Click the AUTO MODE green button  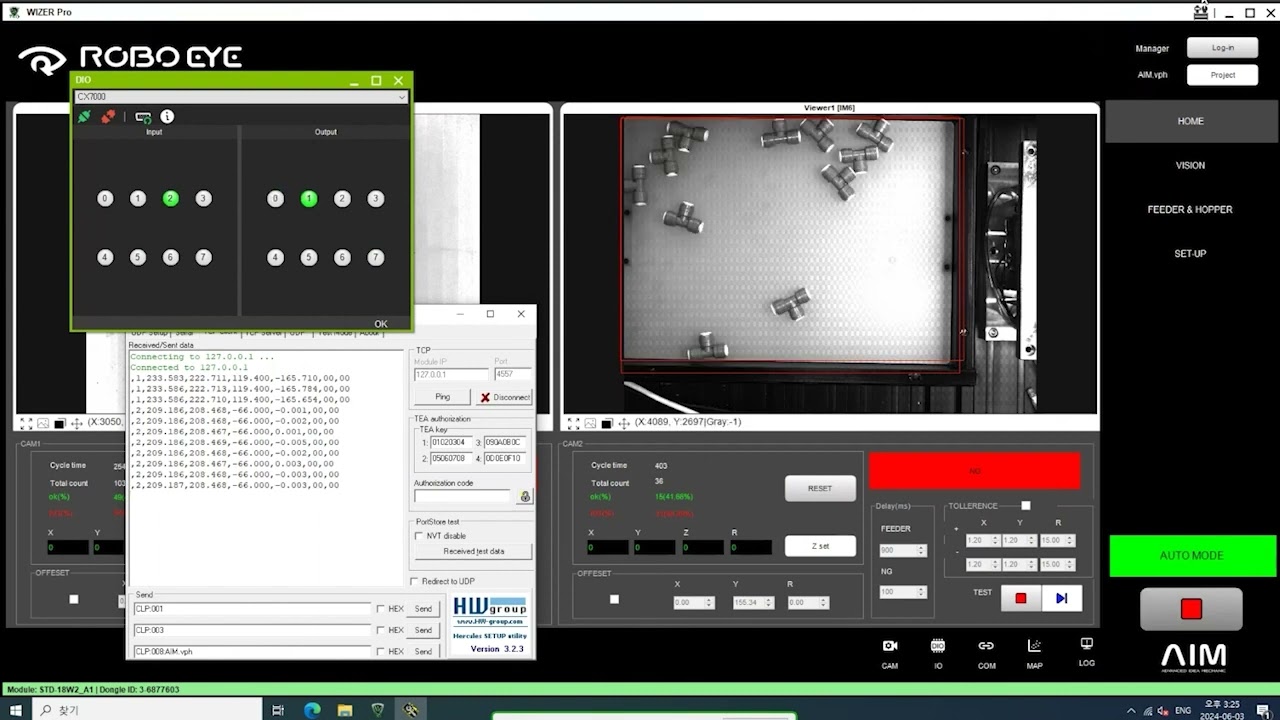click(1192, 556)
